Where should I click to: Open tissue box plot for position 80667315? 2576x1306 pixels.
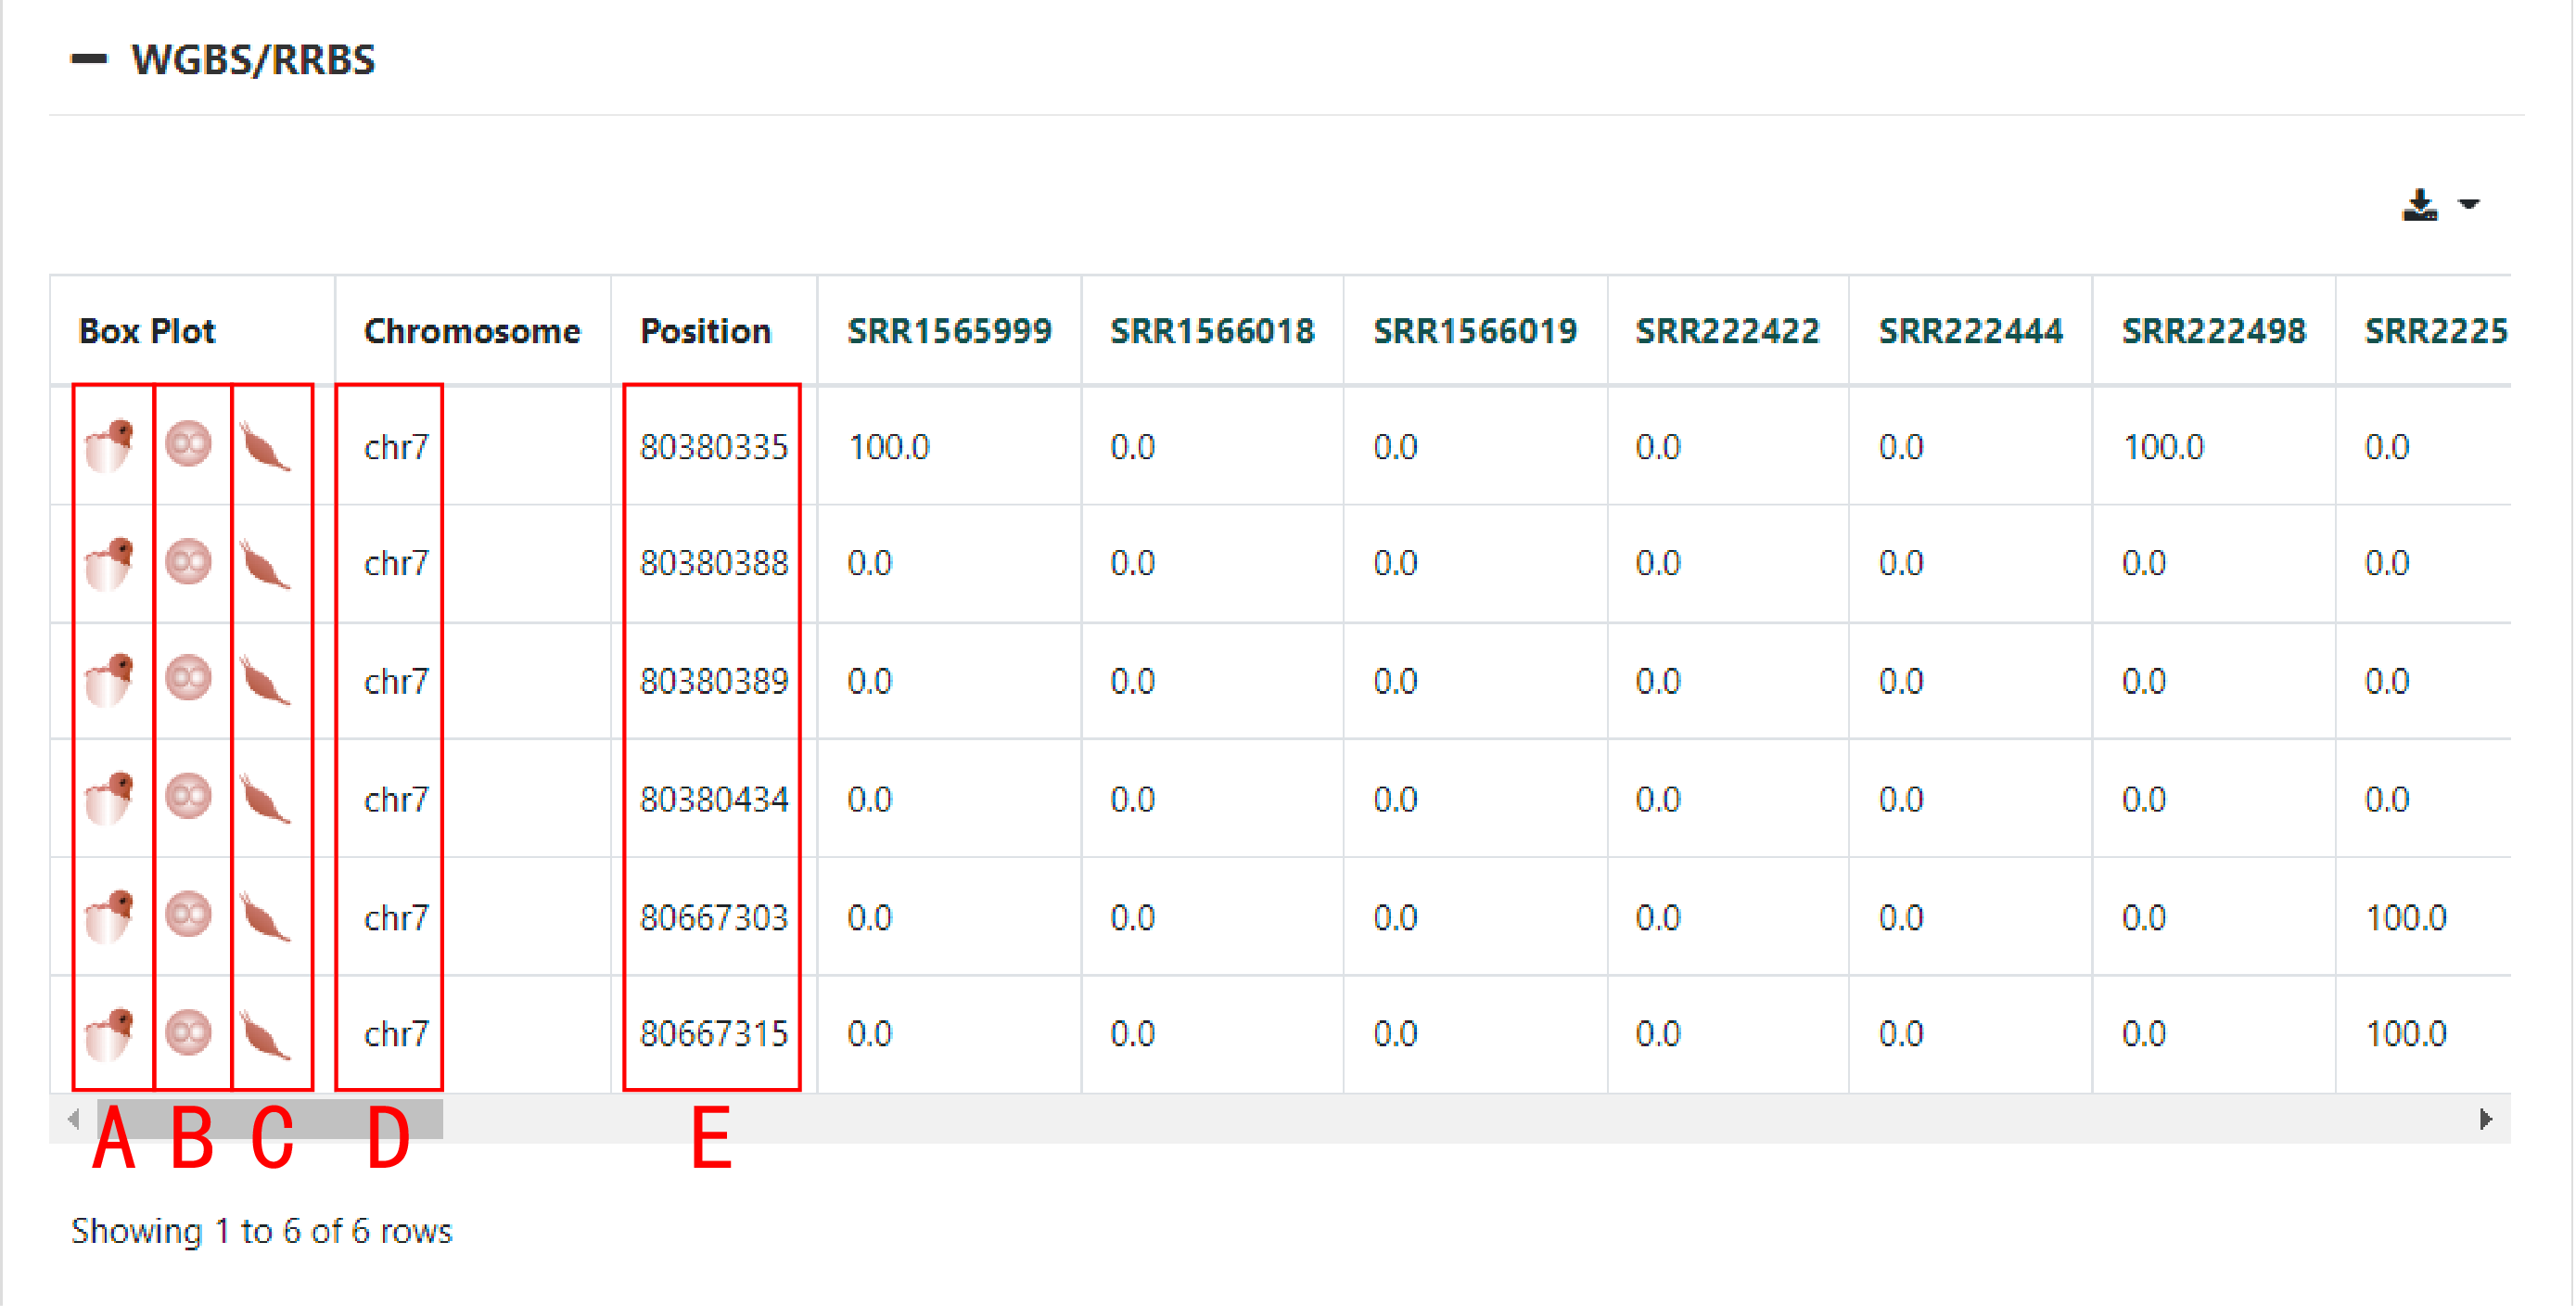tap(110, 1034)
